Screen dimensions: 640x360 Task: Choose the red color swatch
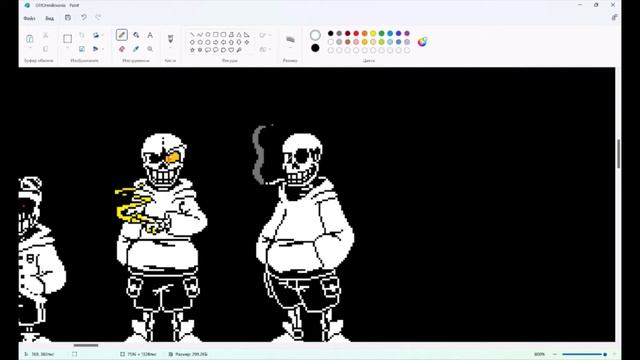356,33
